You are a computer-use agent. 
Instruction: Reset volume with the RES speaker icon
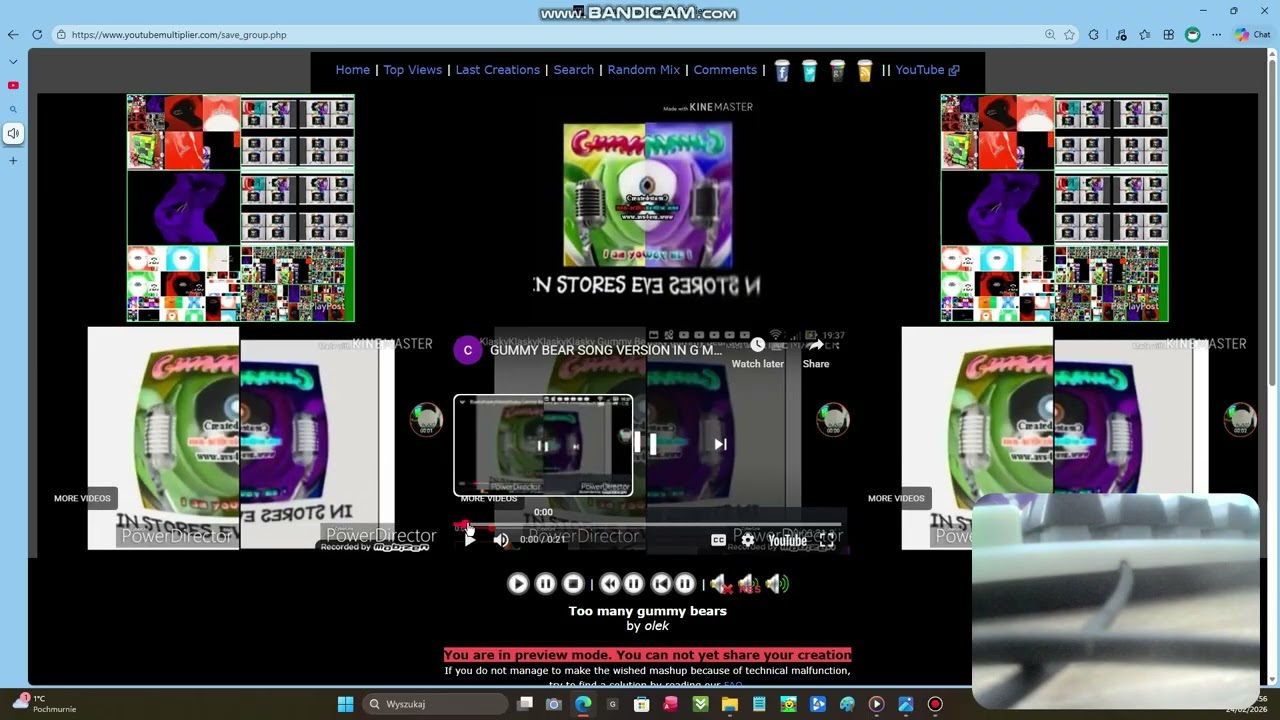[x=749, y=584]
